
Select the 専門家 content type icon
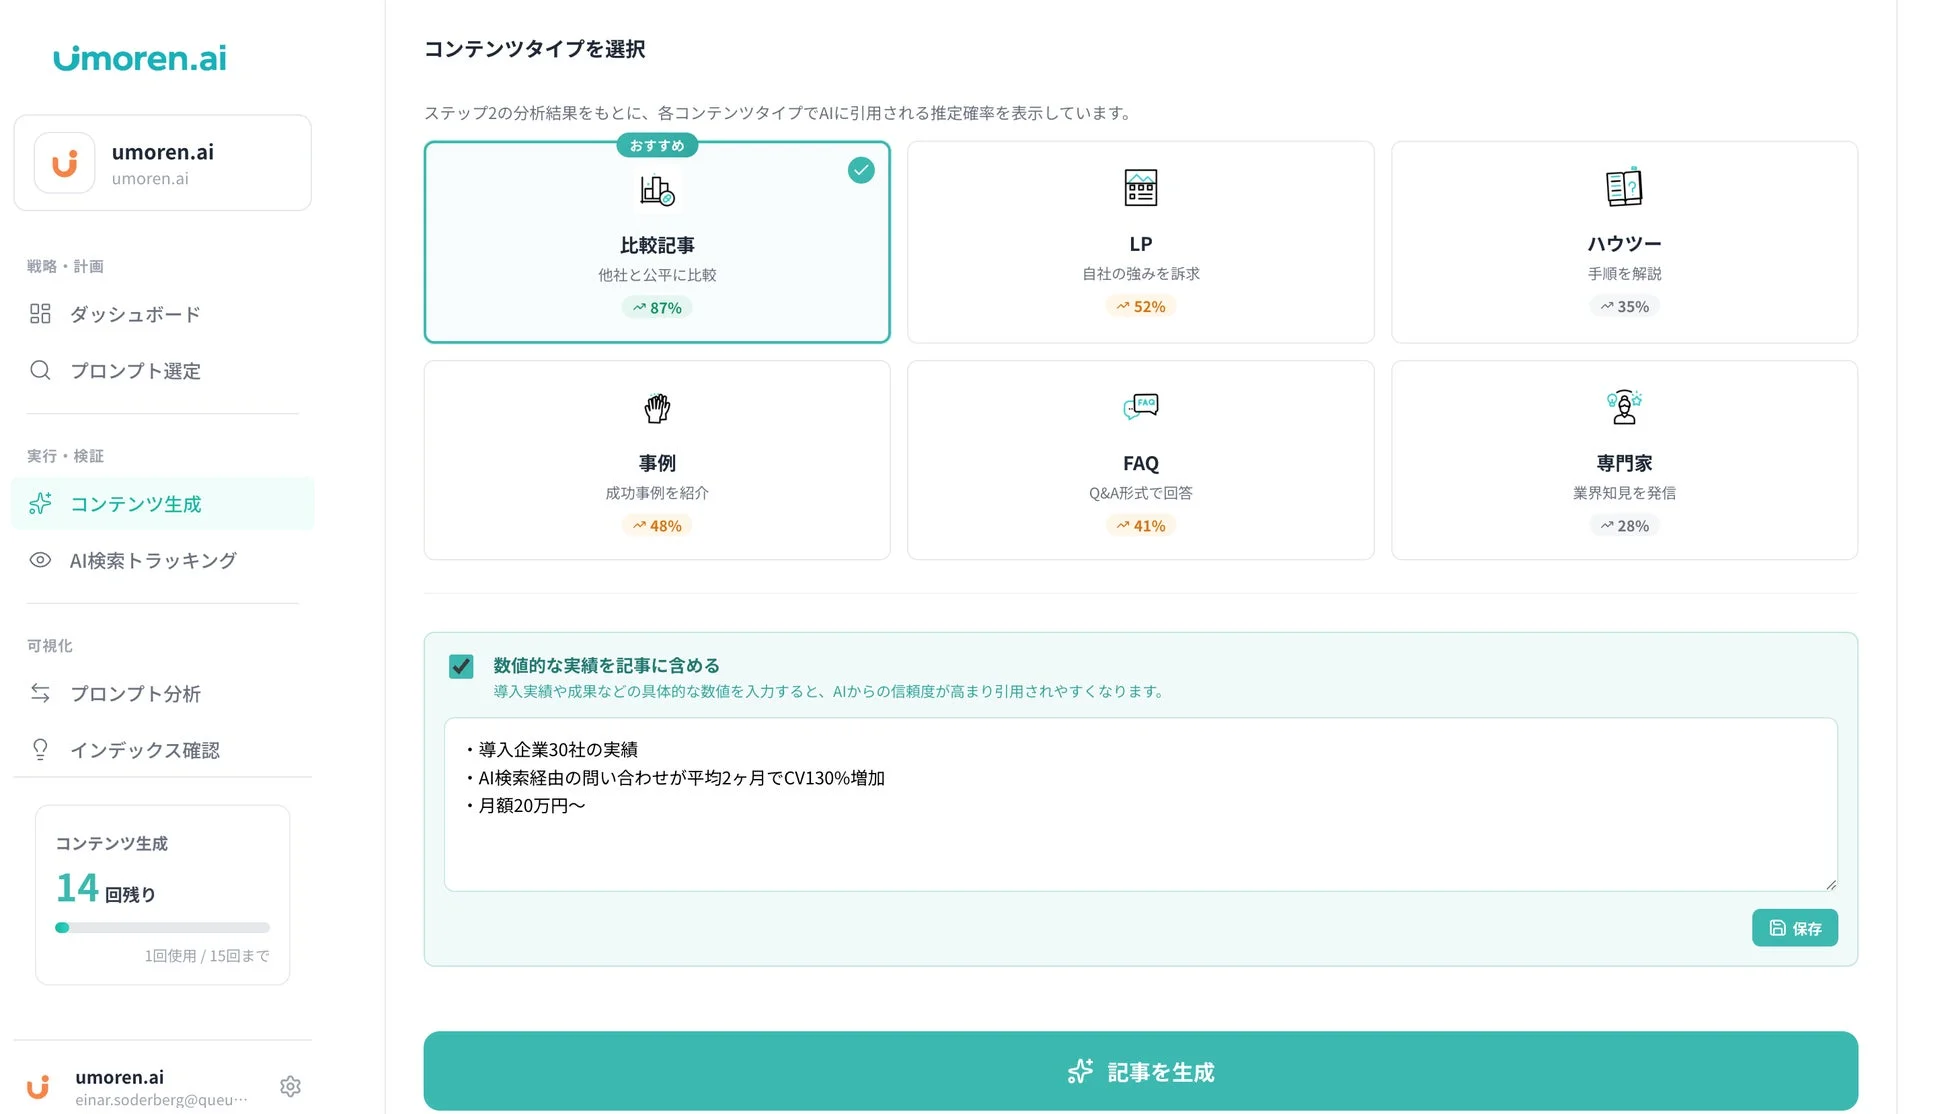tap(1623, 407)
